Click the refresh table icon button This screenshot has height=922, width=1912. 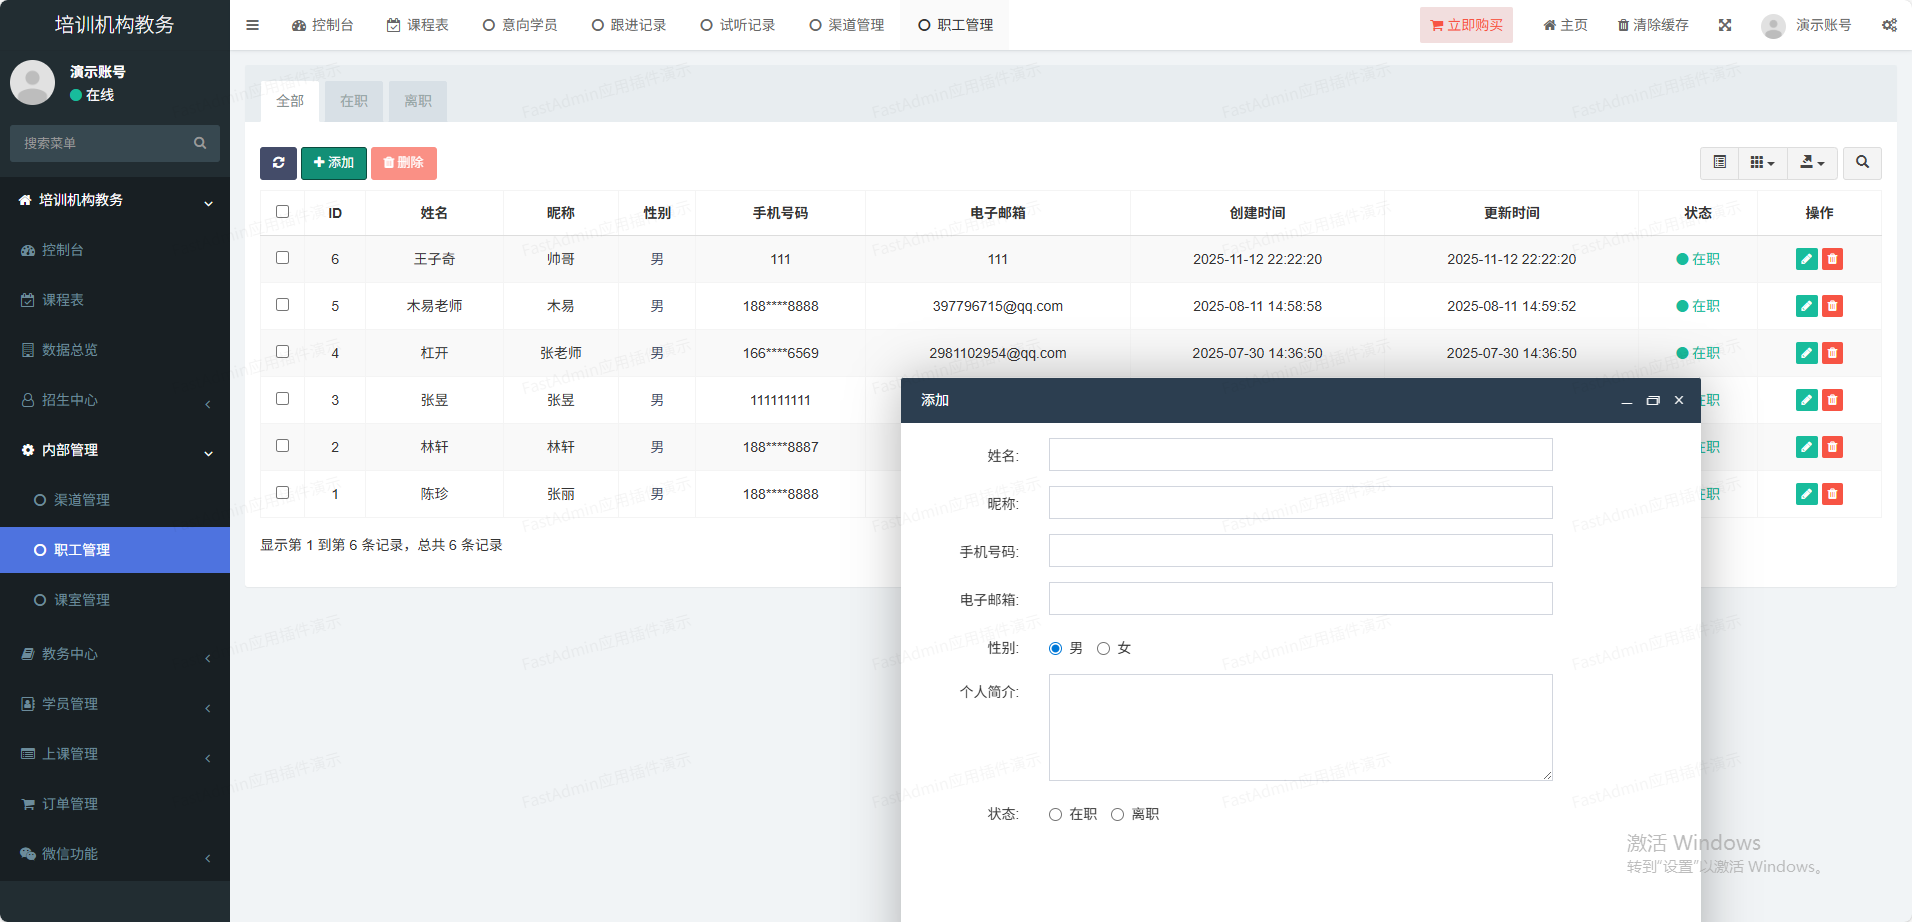pos(278,163)
